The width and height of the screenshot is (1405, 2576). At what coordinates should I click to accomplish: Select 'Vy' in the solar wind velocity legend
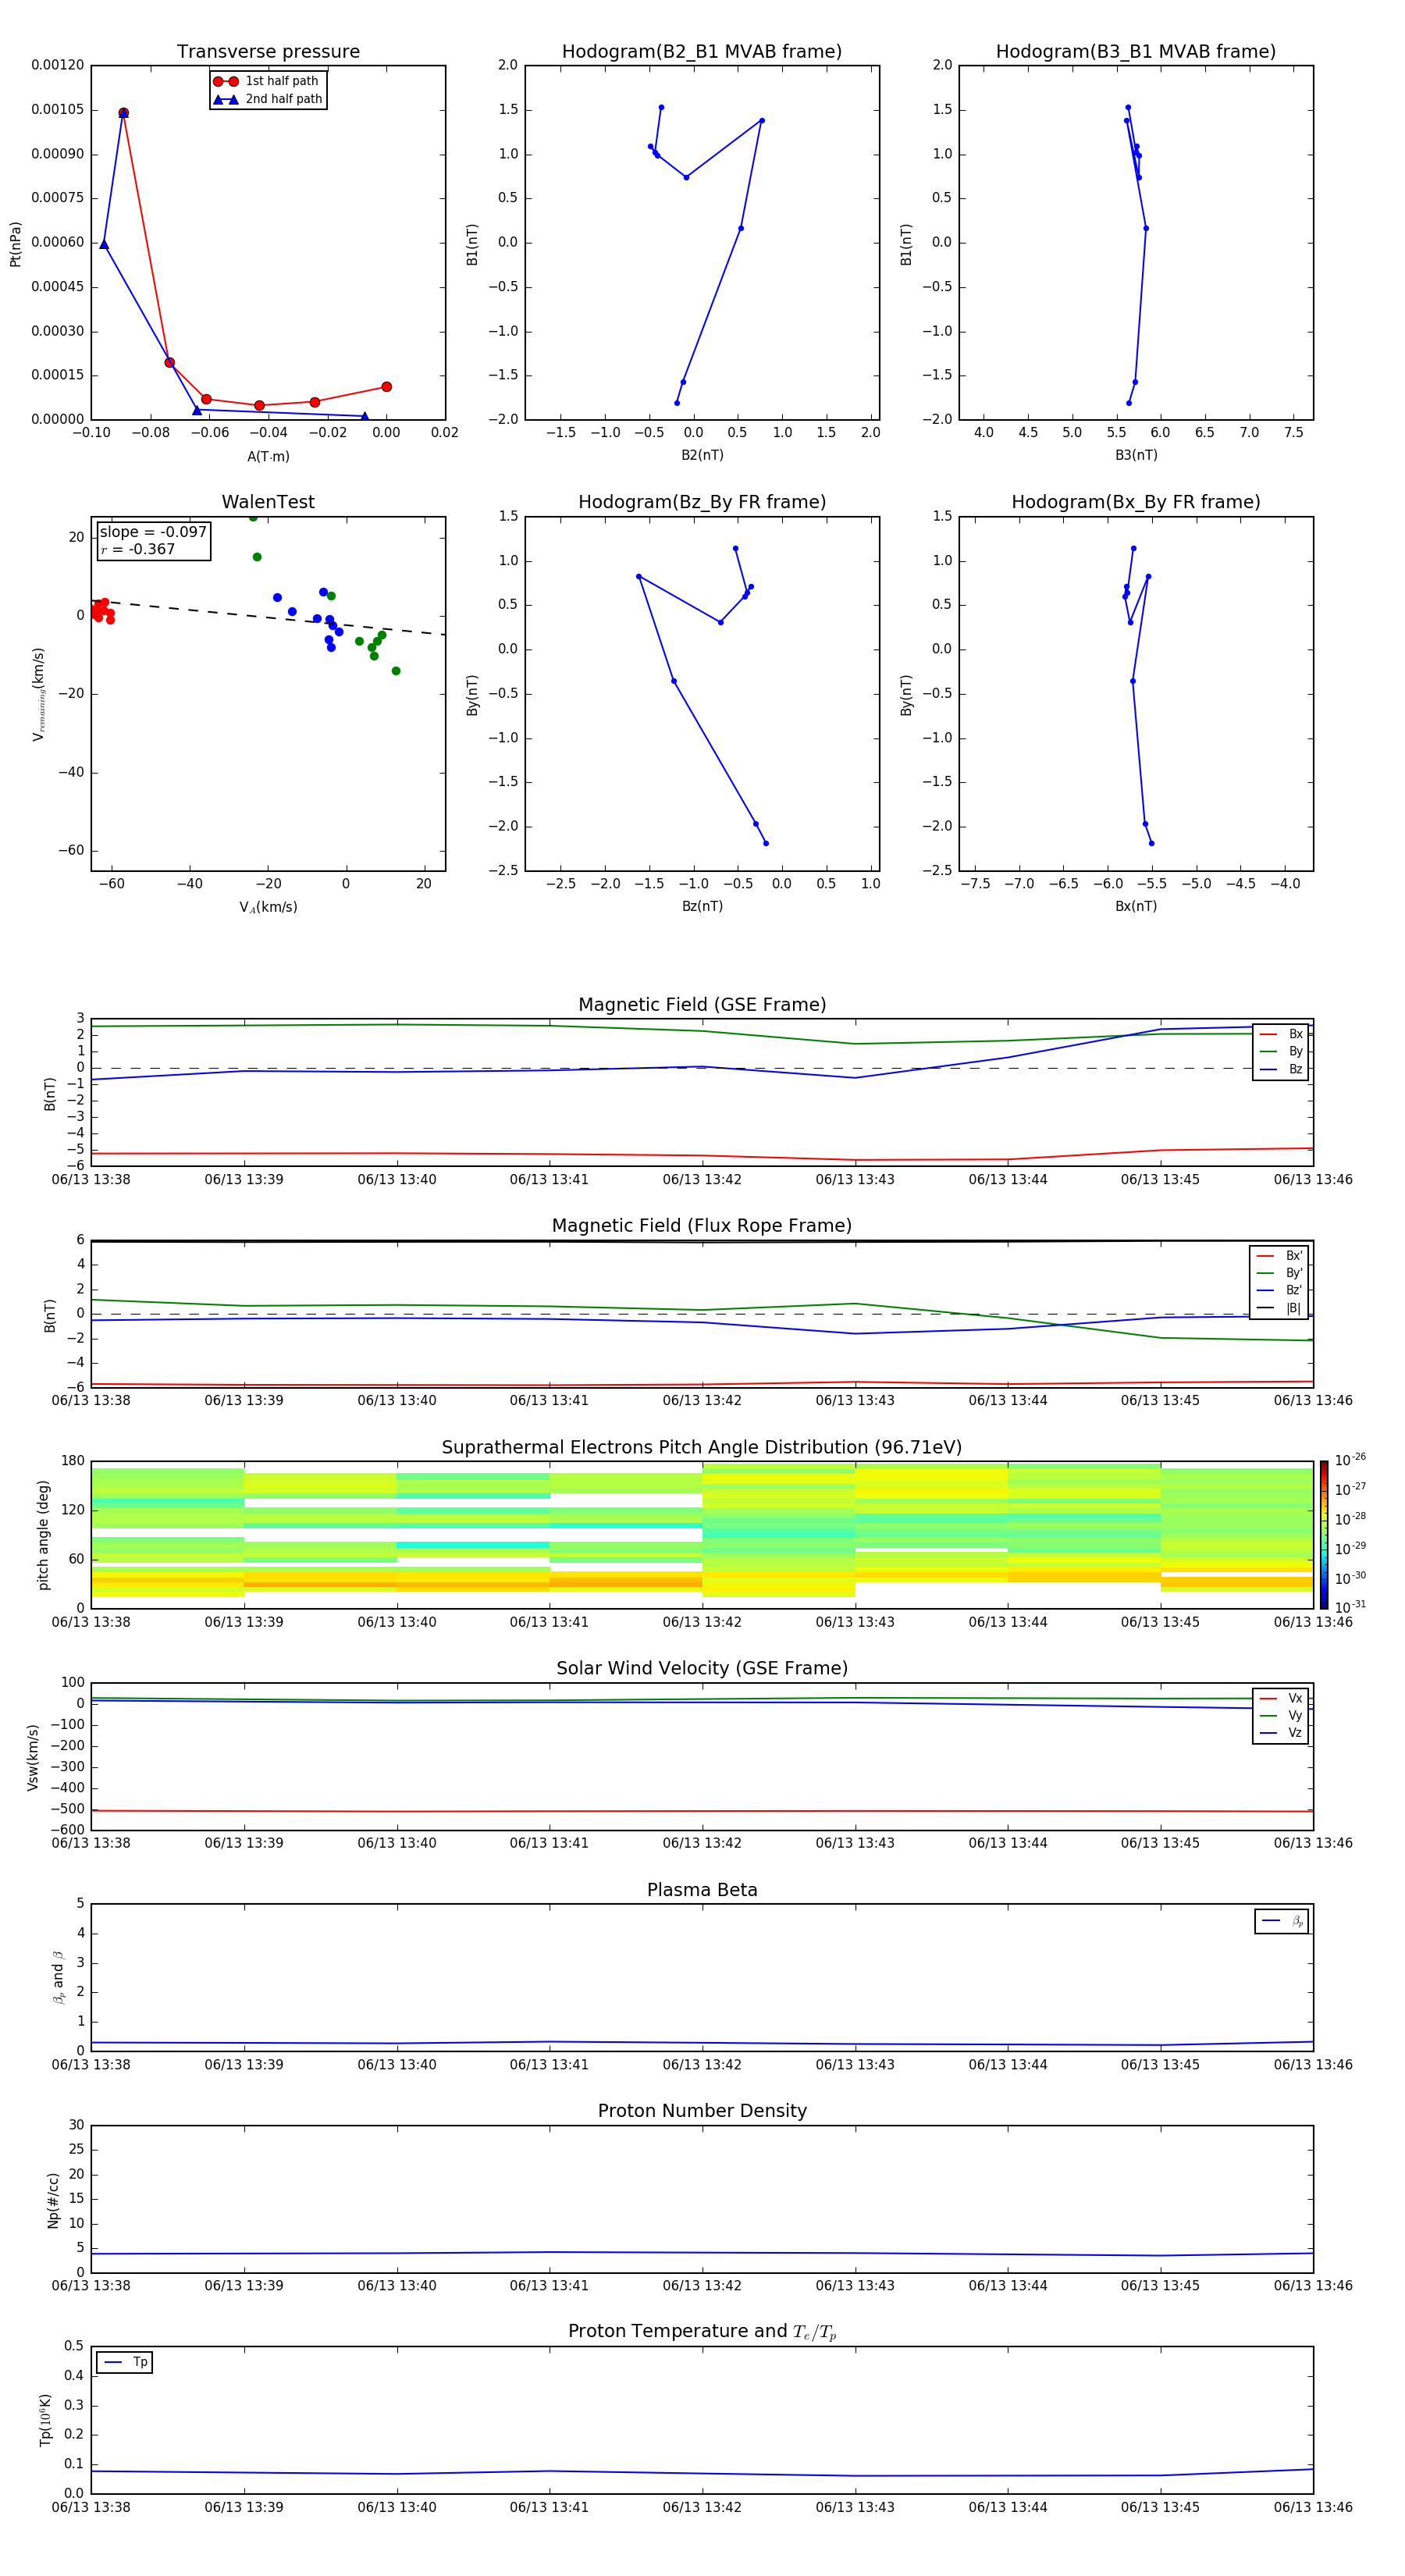tap(1281, 1715)
